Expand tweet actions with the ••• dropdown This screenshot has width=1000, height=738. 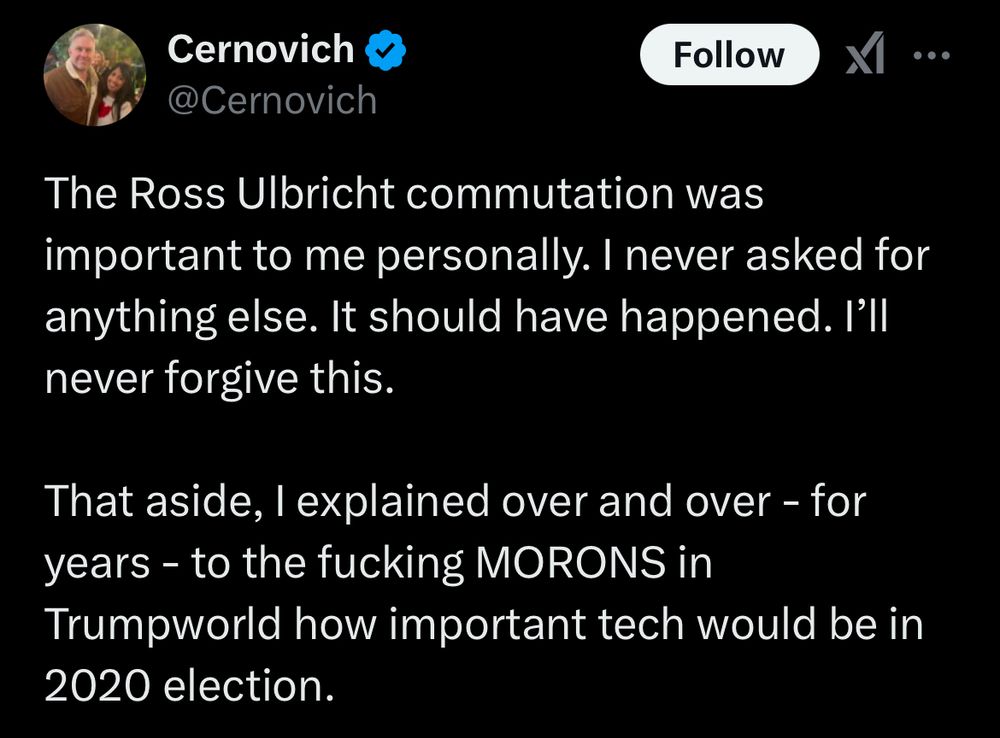click(x=932, y=55)
